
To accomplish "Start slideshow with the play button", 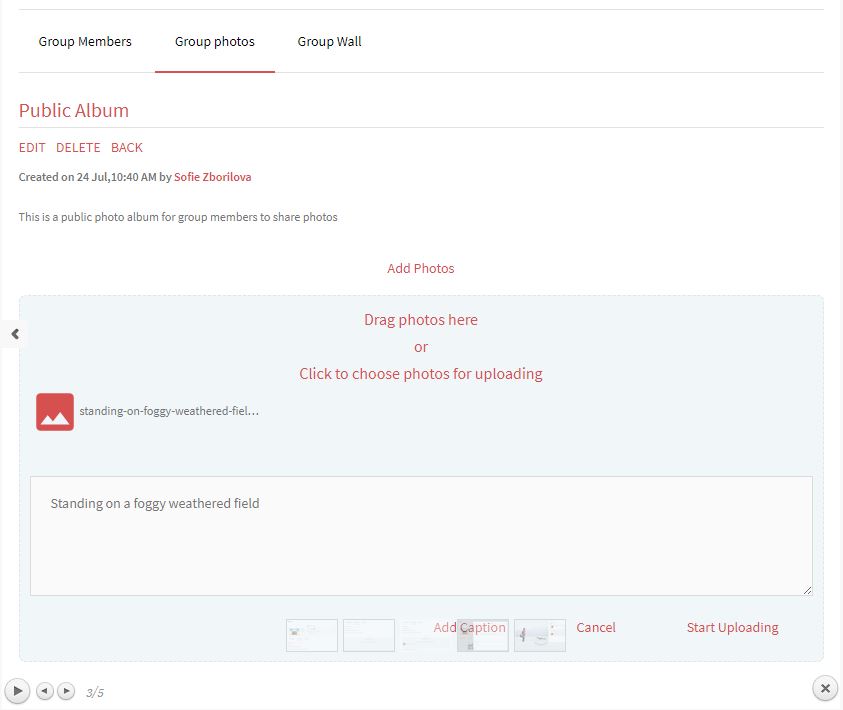I will click(17, 690).
